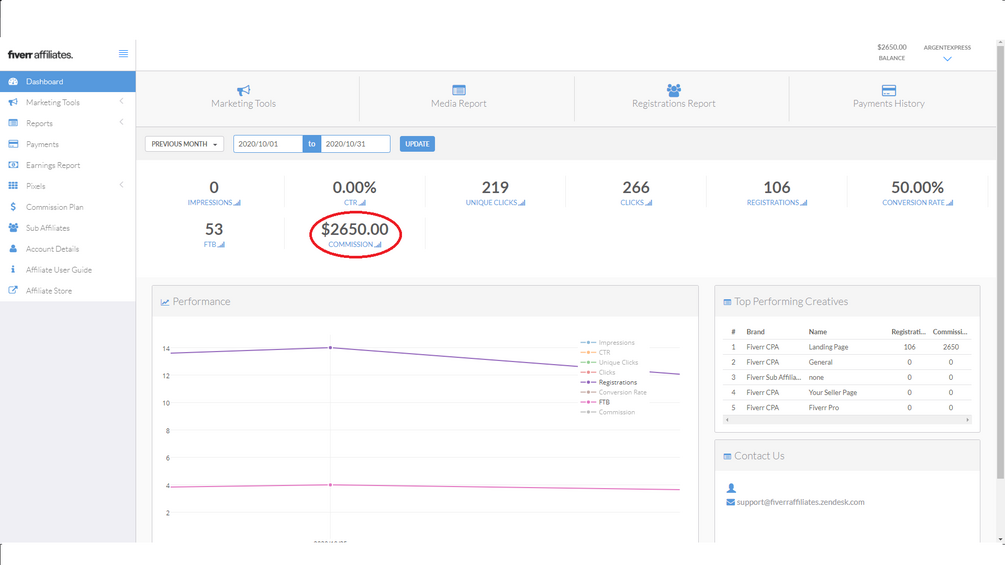The image size is (1005, 565).
Task: Click the Account Details person icon
Action: click(13, 249)
